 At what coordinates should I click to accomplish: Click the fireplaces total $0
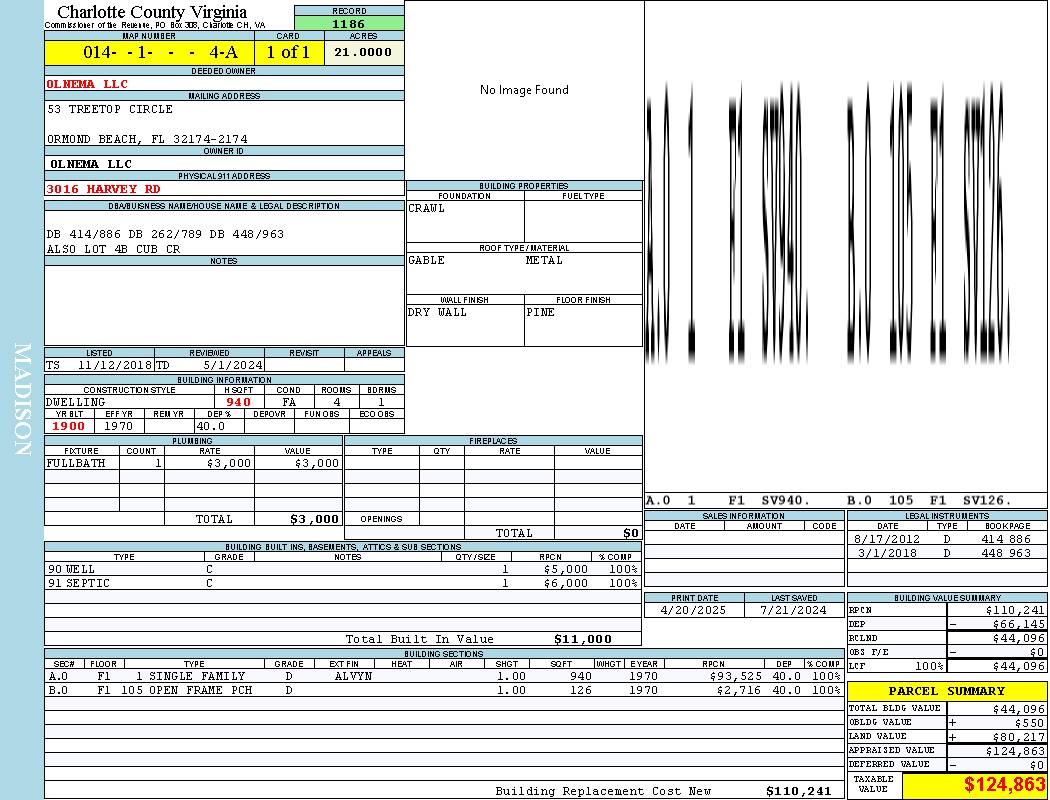[x=631, y=534]
